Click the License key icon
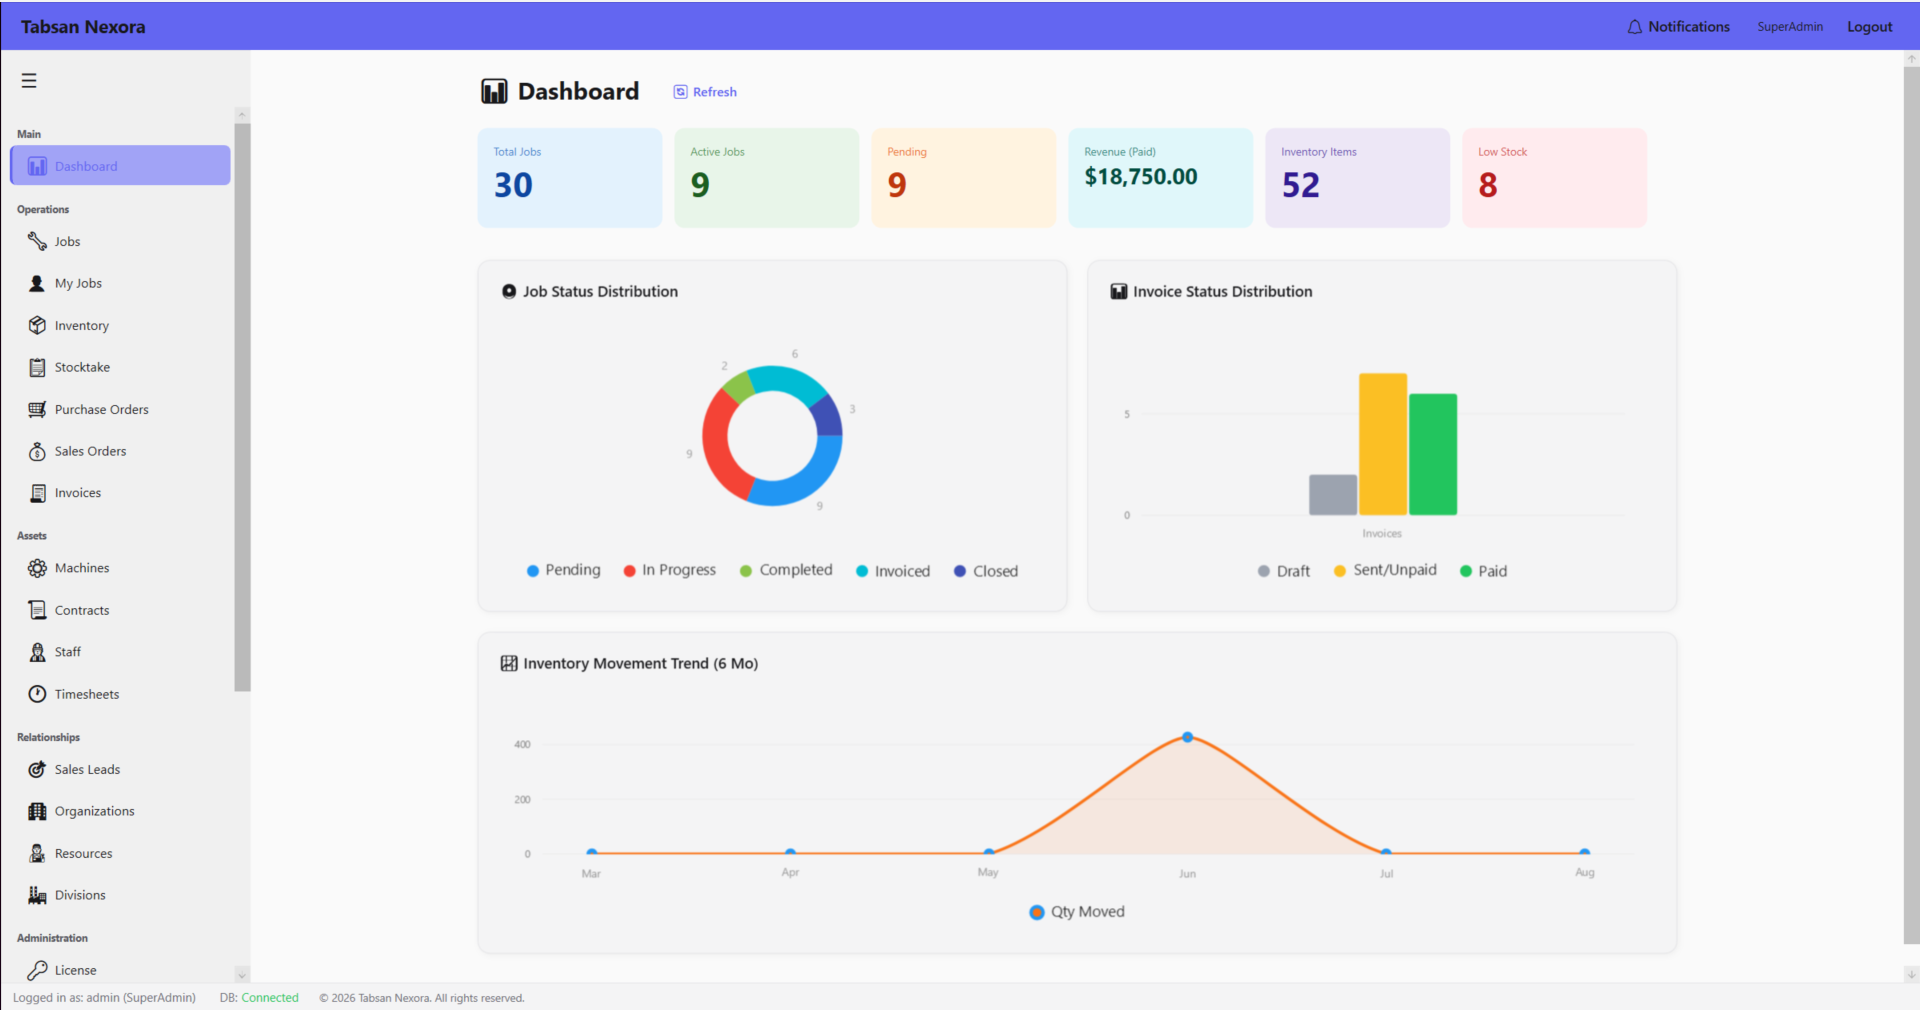 (x=37, y=970)
